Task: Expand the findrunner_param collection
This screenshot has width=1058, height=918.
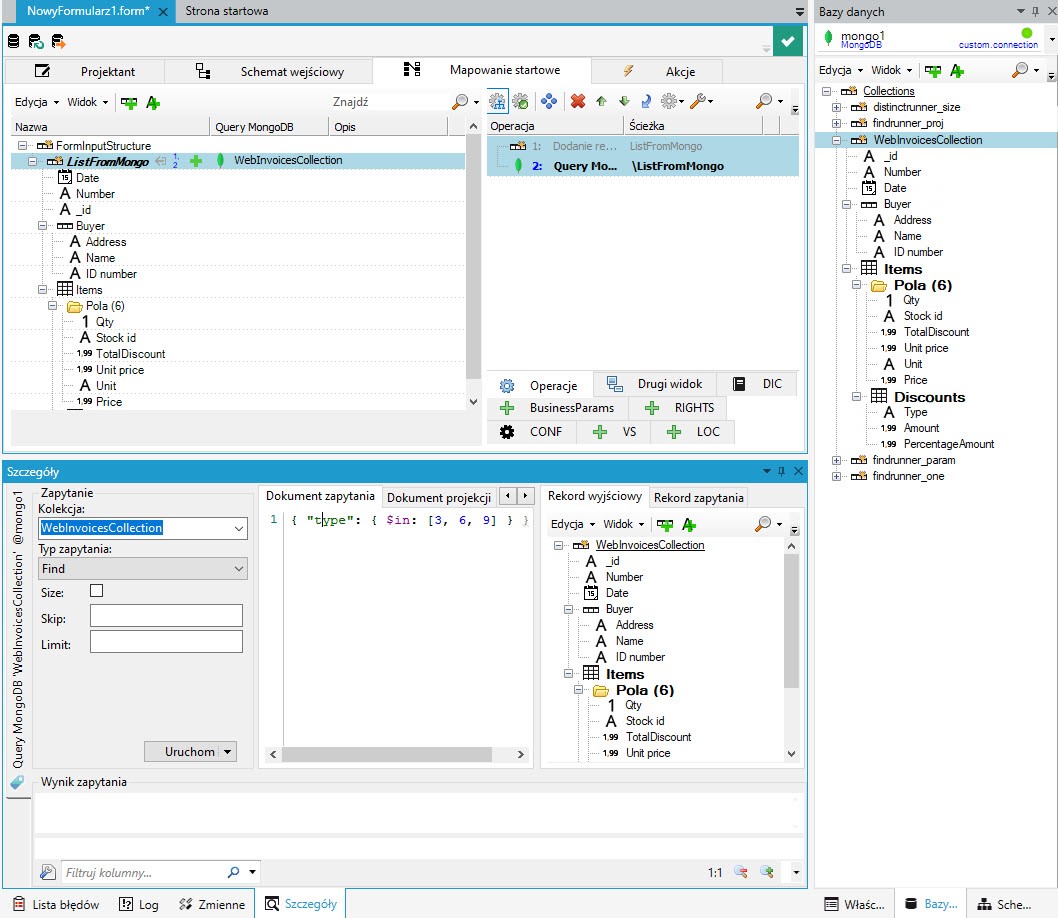Action: [836, 461]
